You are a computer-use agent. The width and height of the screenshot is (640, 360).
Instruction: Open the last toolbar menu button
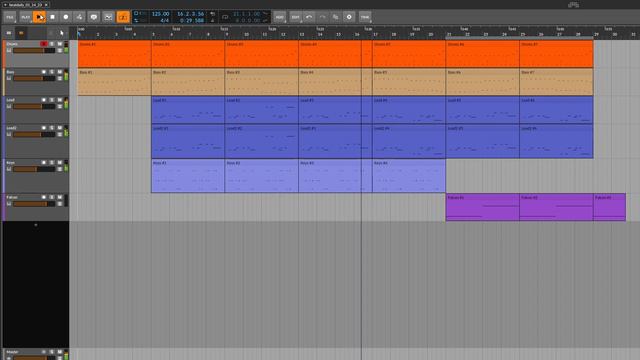tap(365, 17)
